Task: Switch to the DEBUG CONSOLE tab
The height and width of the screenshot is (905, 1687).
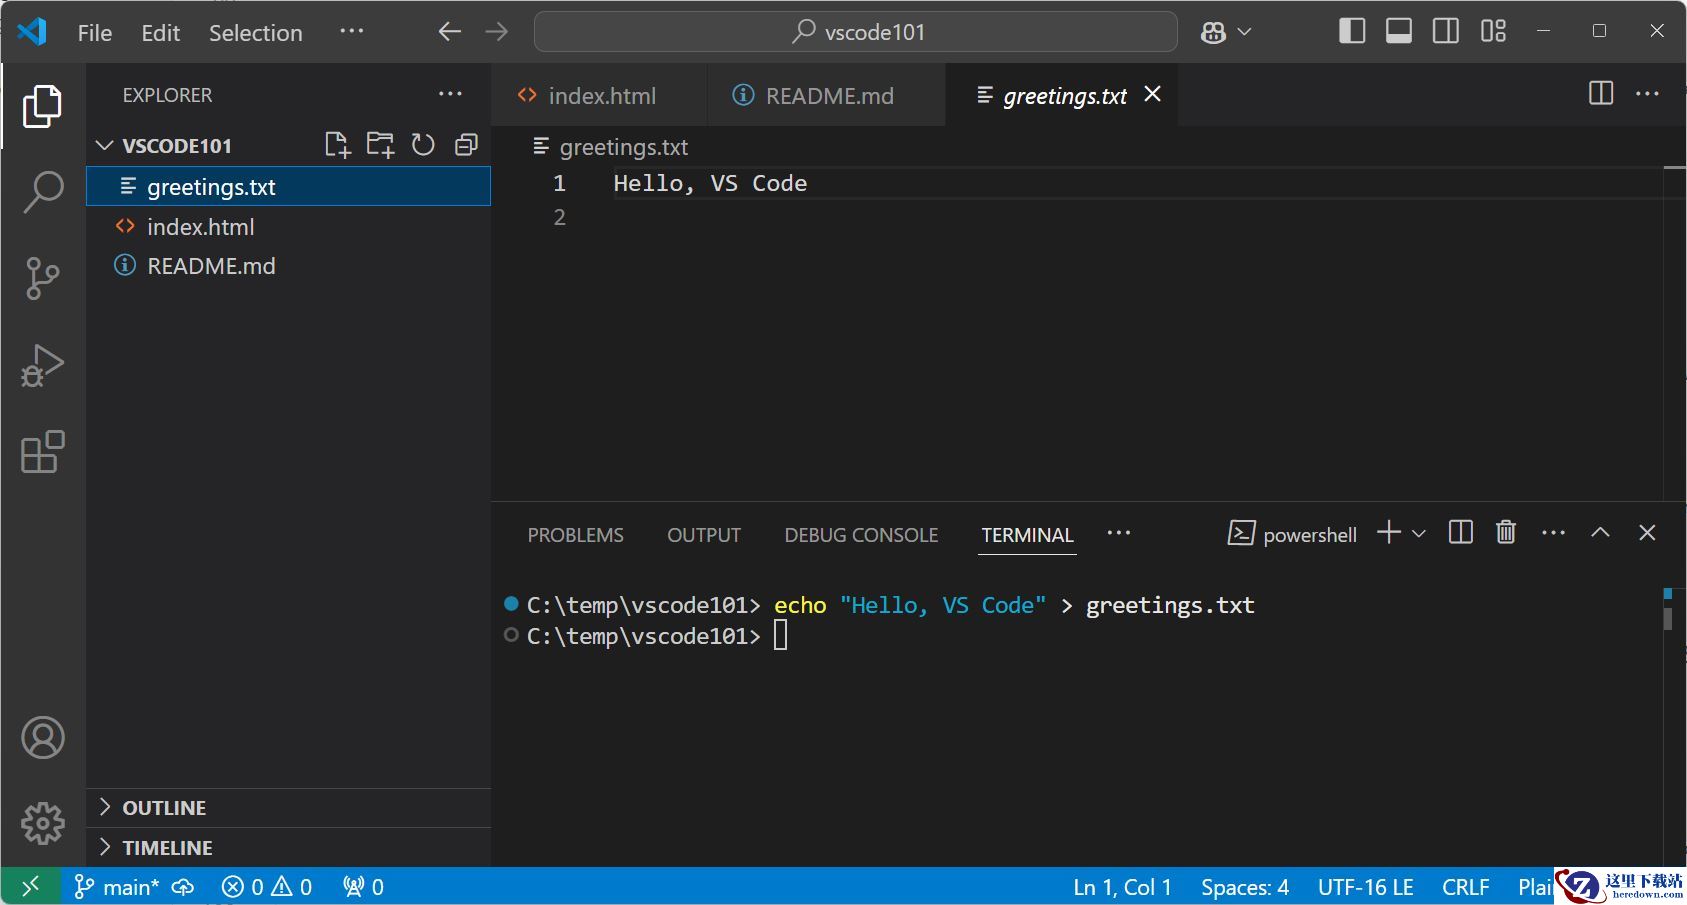Action: (x=861, y=535)
